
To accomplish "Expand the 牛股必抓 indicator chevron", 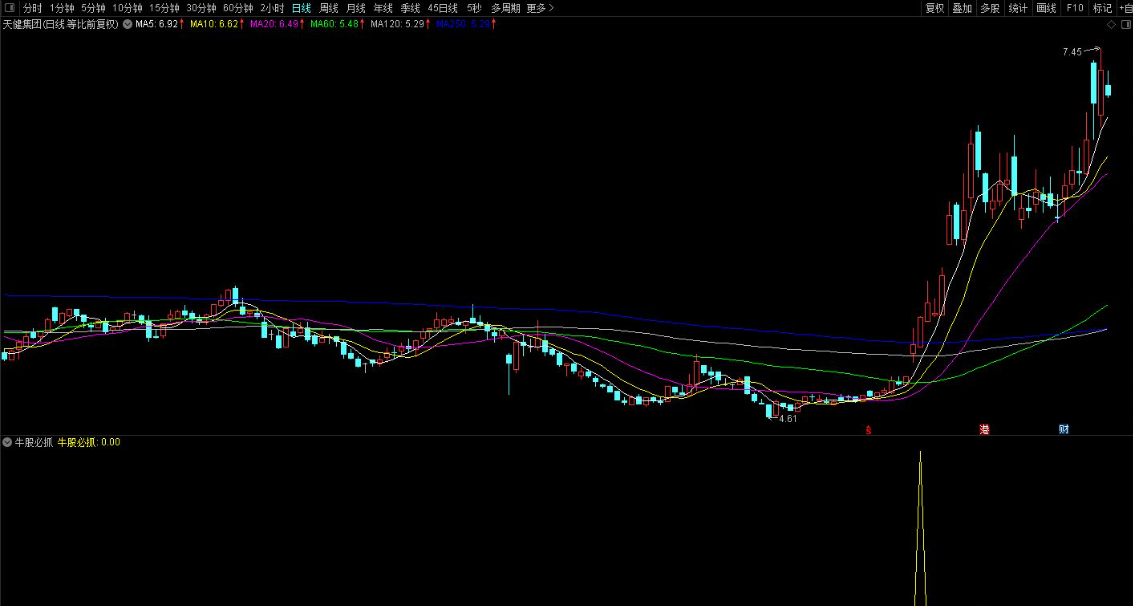I will 7,442.
